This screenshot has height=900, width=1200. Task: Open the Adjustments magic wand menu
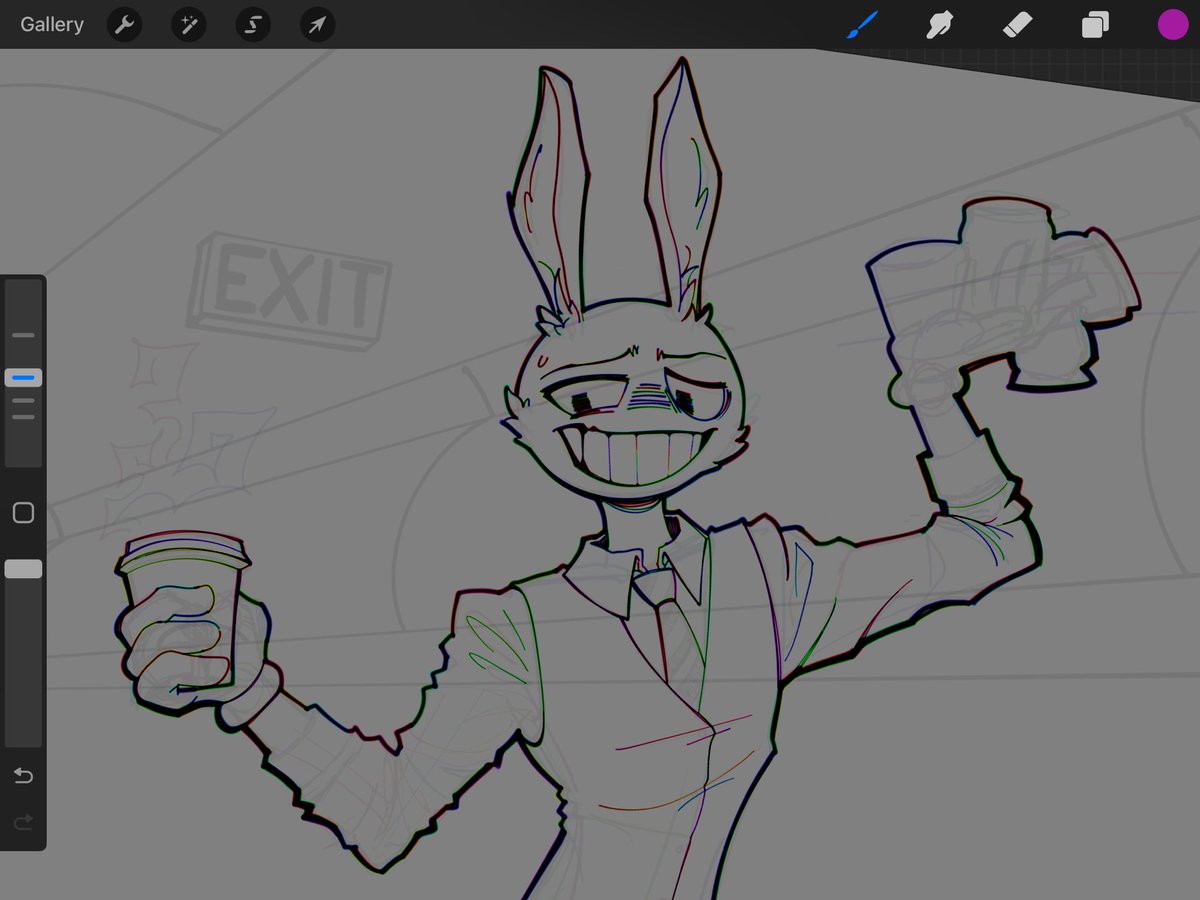[x=188, y=25]
